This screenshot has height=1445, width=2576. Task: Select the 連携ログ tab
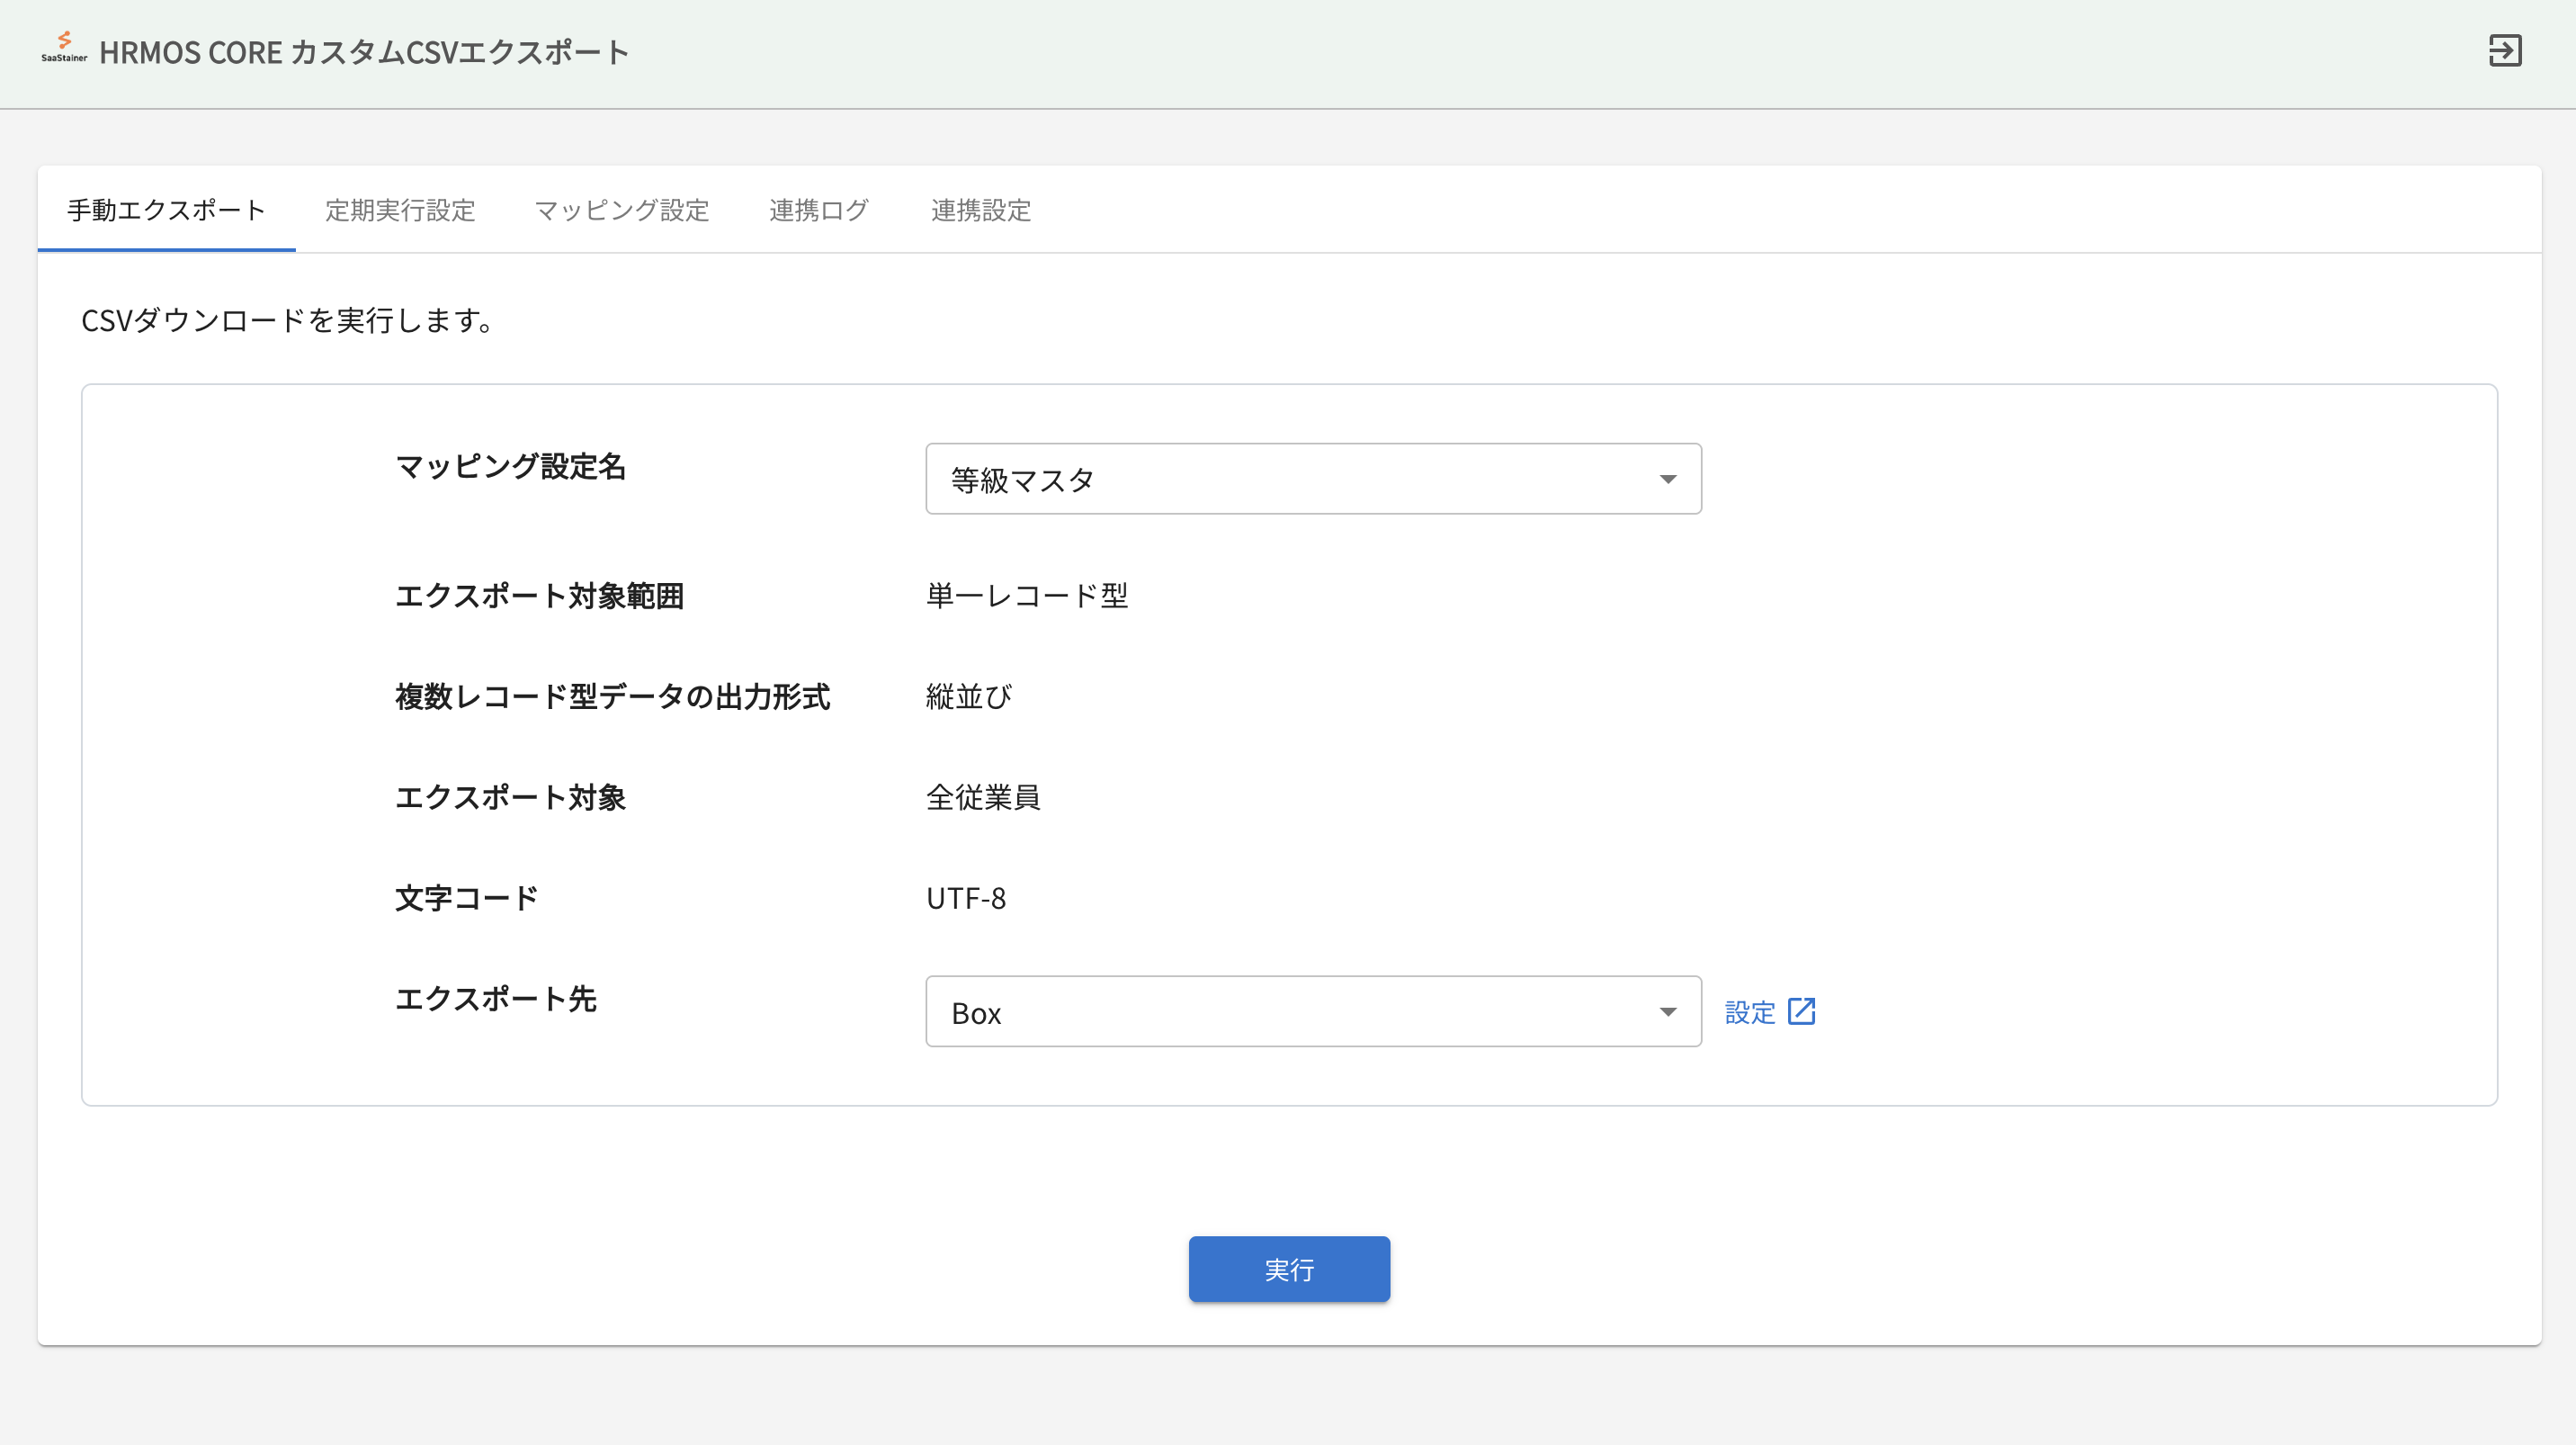819,210
